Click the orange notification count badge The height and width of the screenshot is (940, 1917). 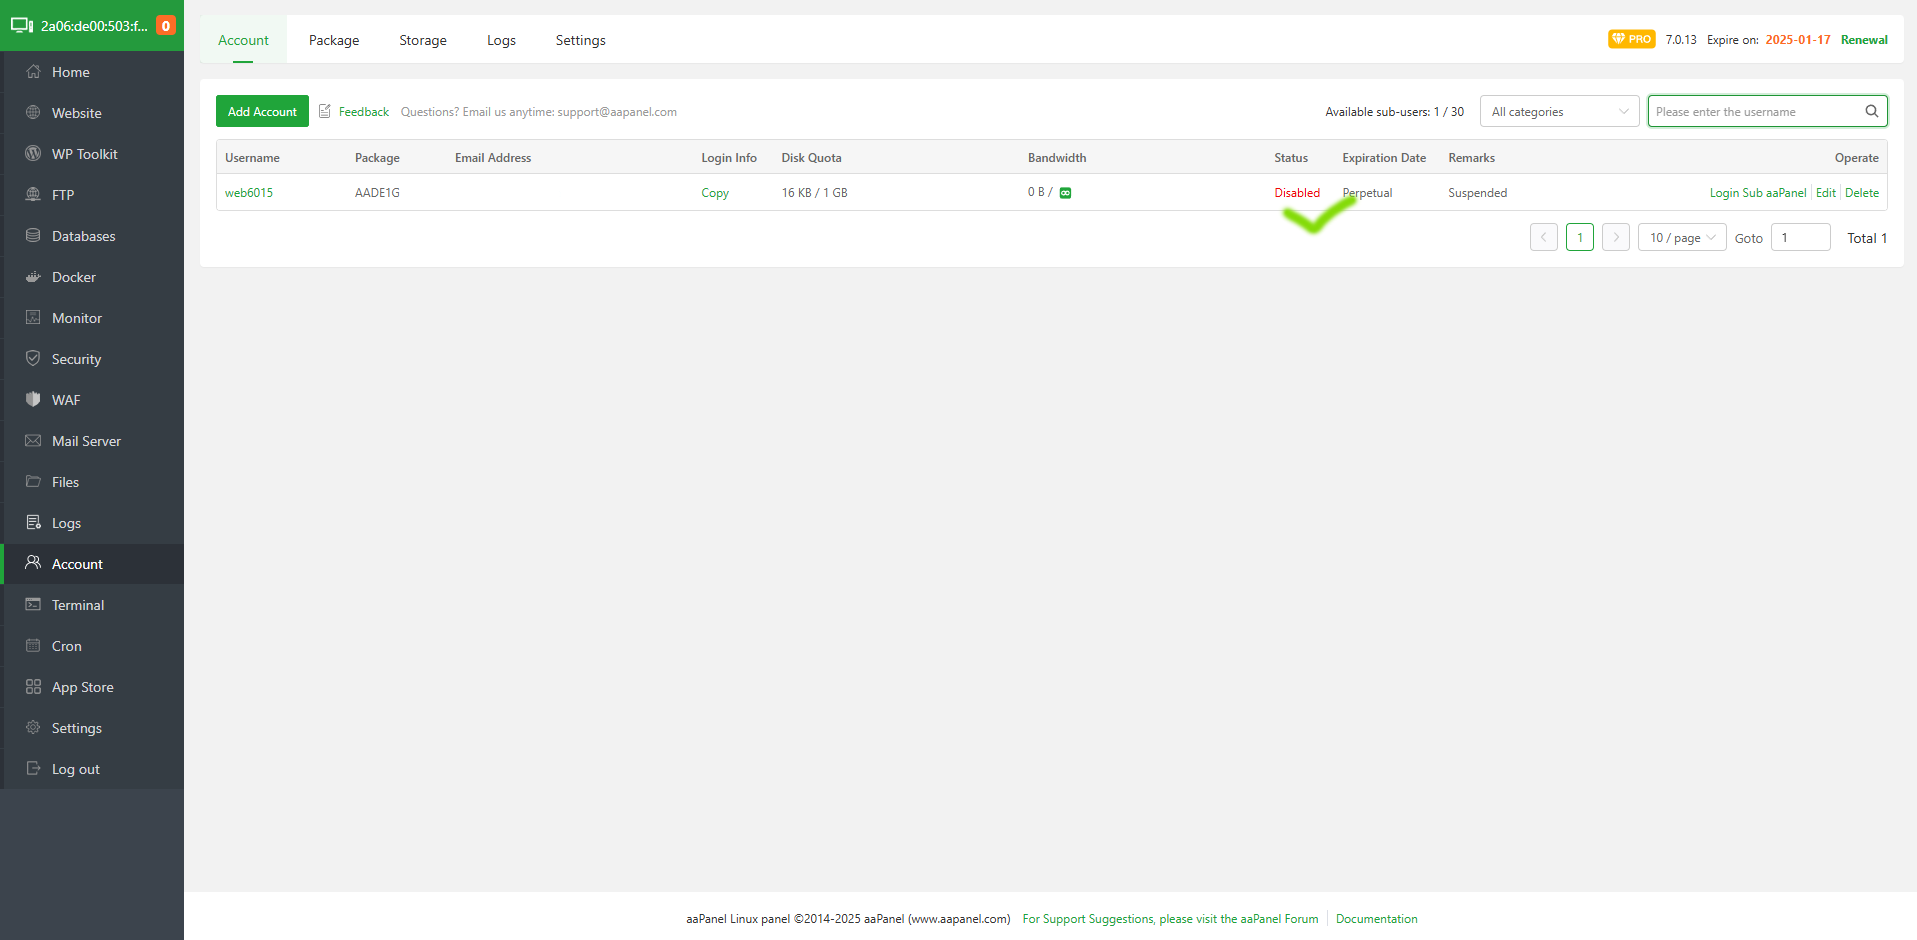point(166,26)
